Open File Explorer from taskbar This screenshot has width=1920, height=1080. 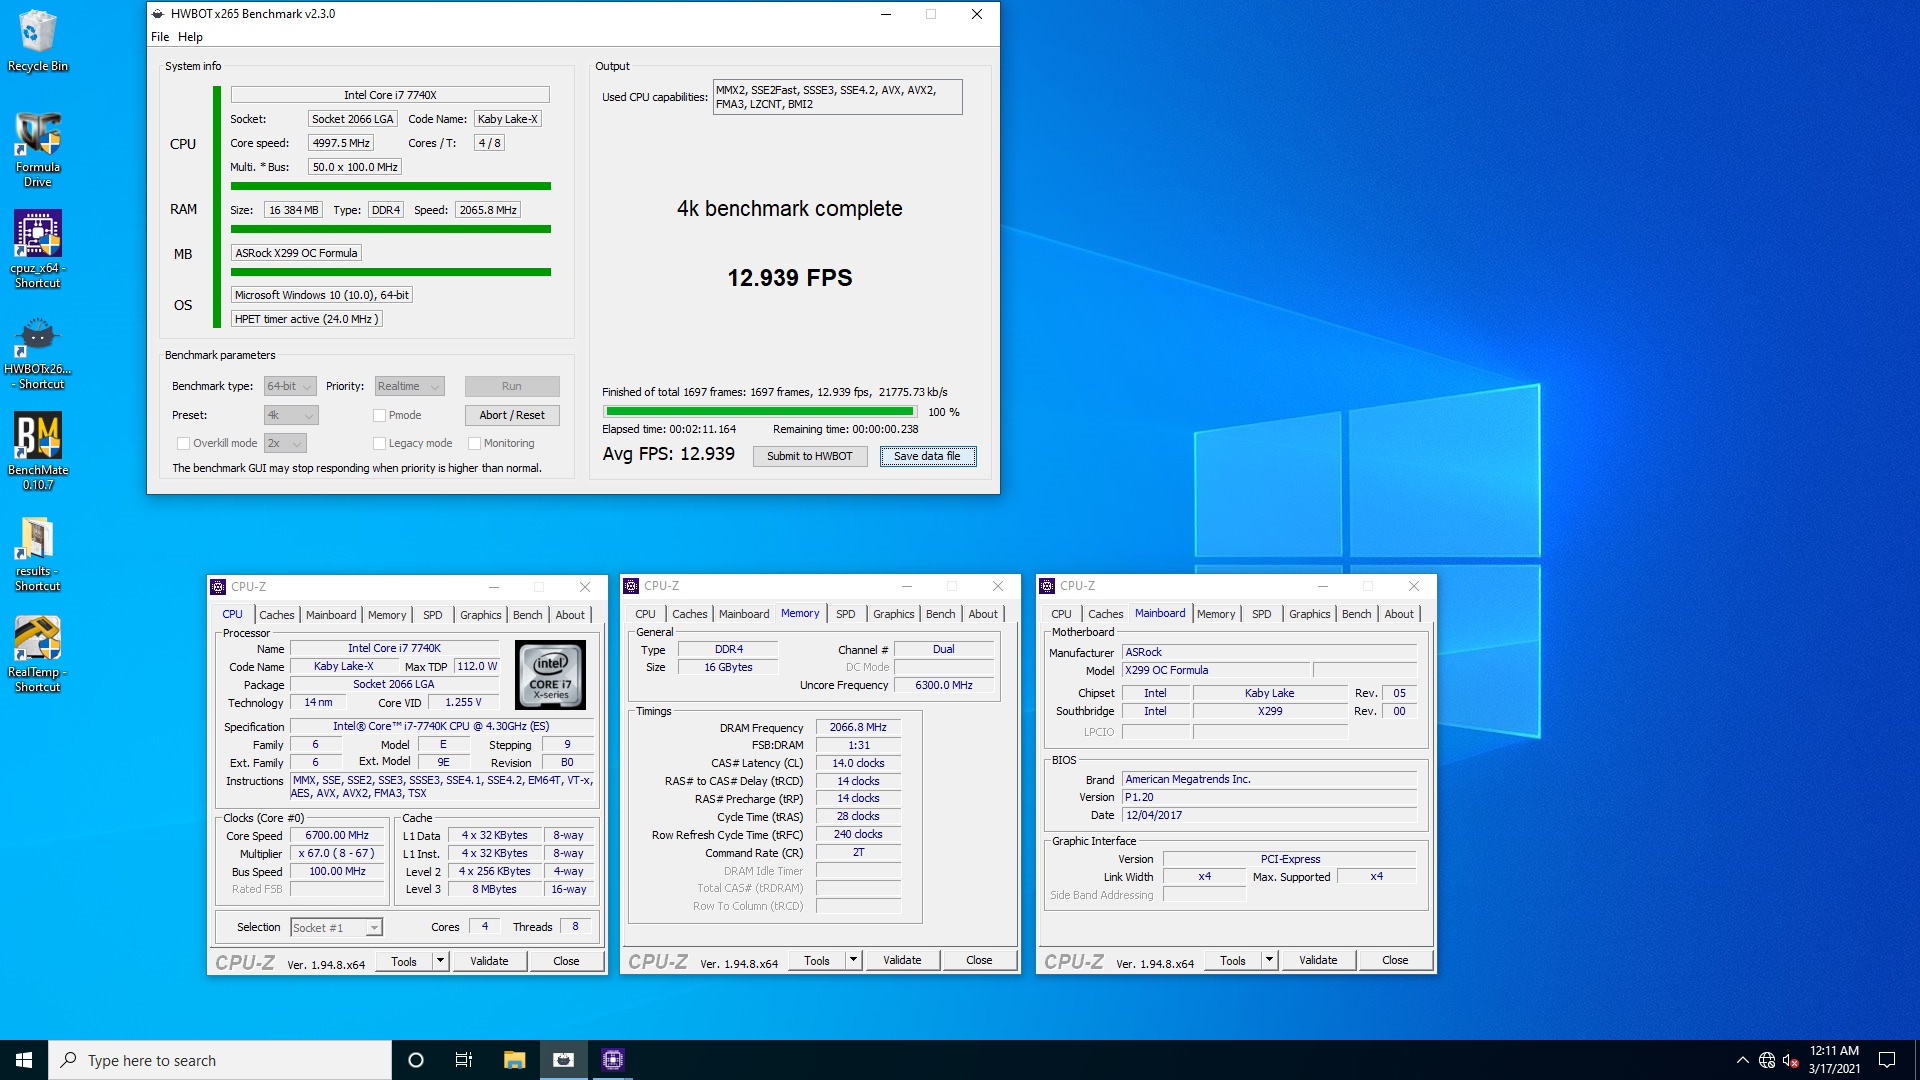(514, 1060)
